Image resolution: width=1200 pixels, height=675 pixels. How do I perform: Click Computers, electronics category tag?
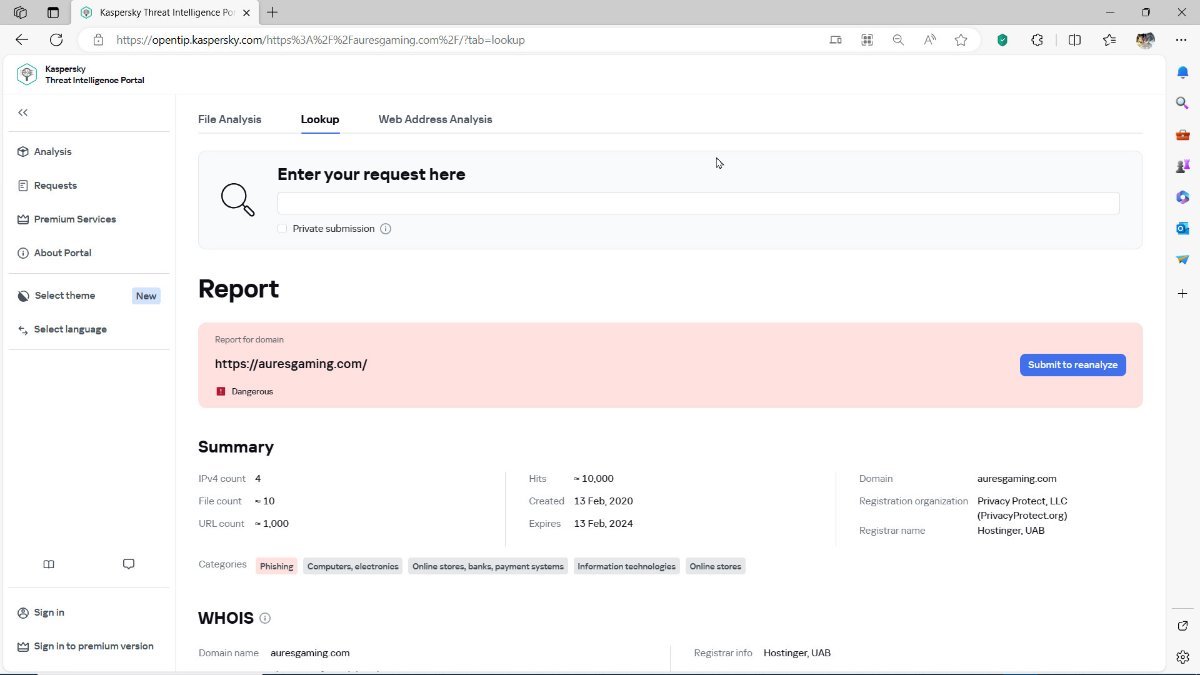coord(353,566)
